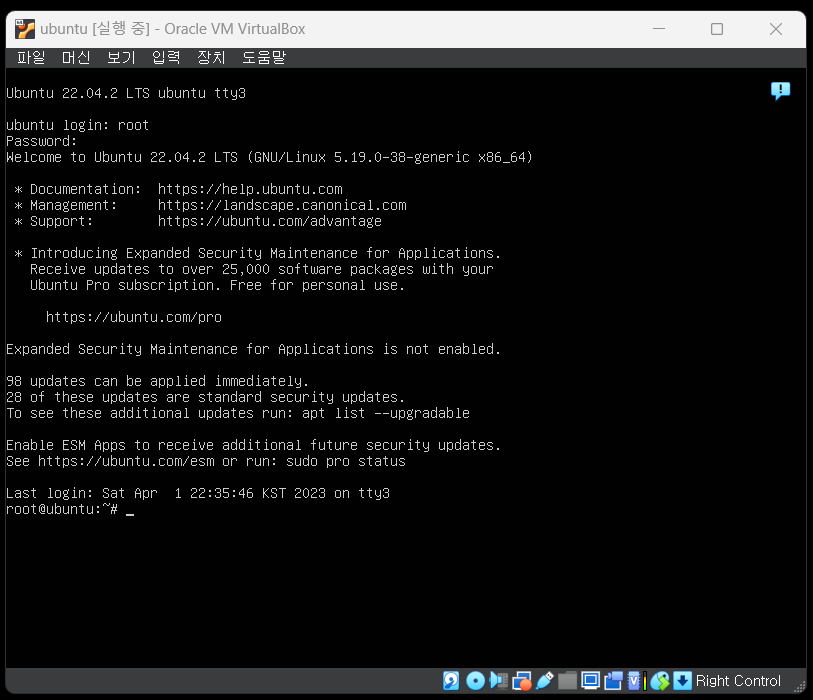The image size is (813, 700).
Task: Open the 입력 menu
Action: coord(166,57)
